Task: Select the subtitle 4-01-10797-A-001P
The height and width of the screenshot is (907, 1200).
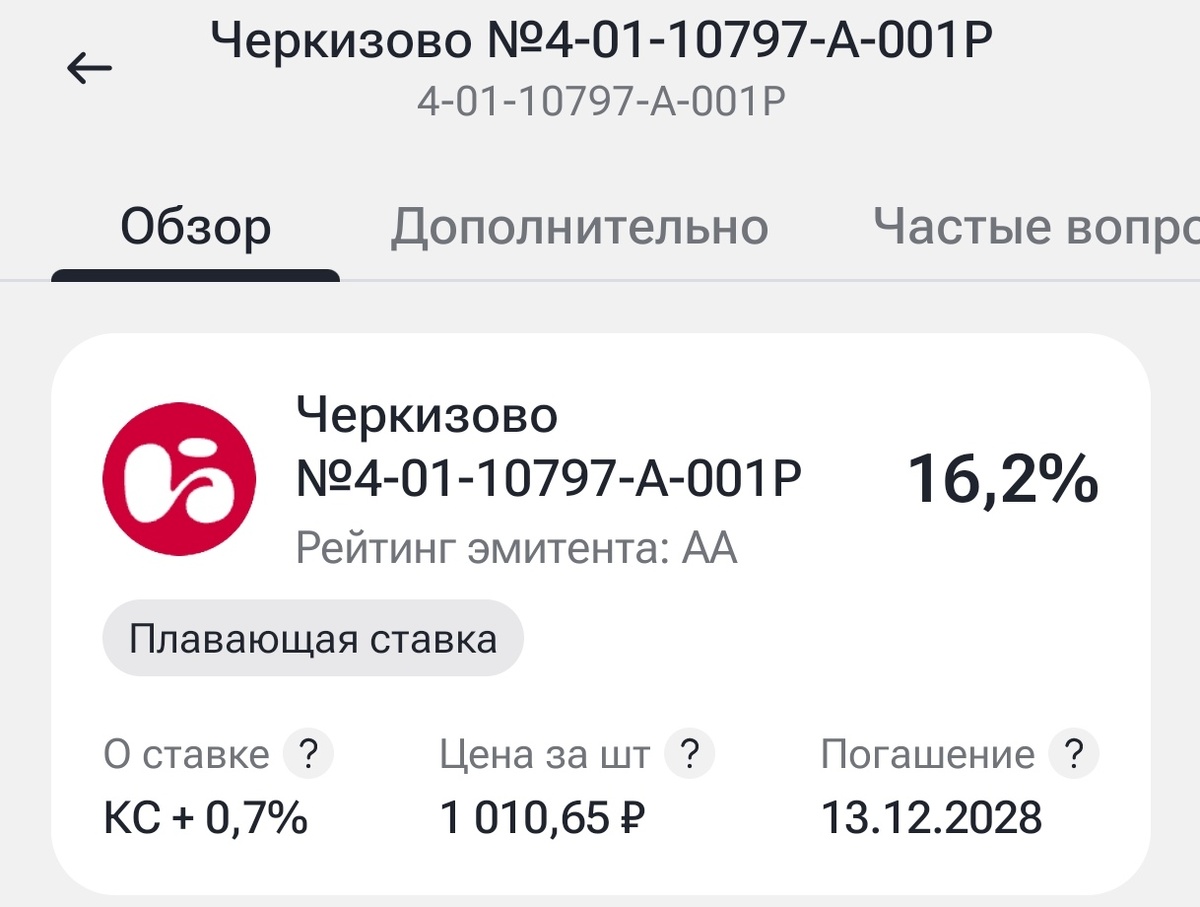Action: pos(600,100)
